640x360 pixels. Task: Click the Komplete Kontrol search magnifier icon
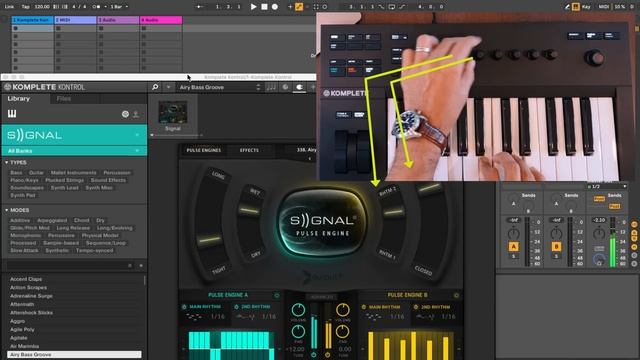pyautogui.click(x=155, y=87)
